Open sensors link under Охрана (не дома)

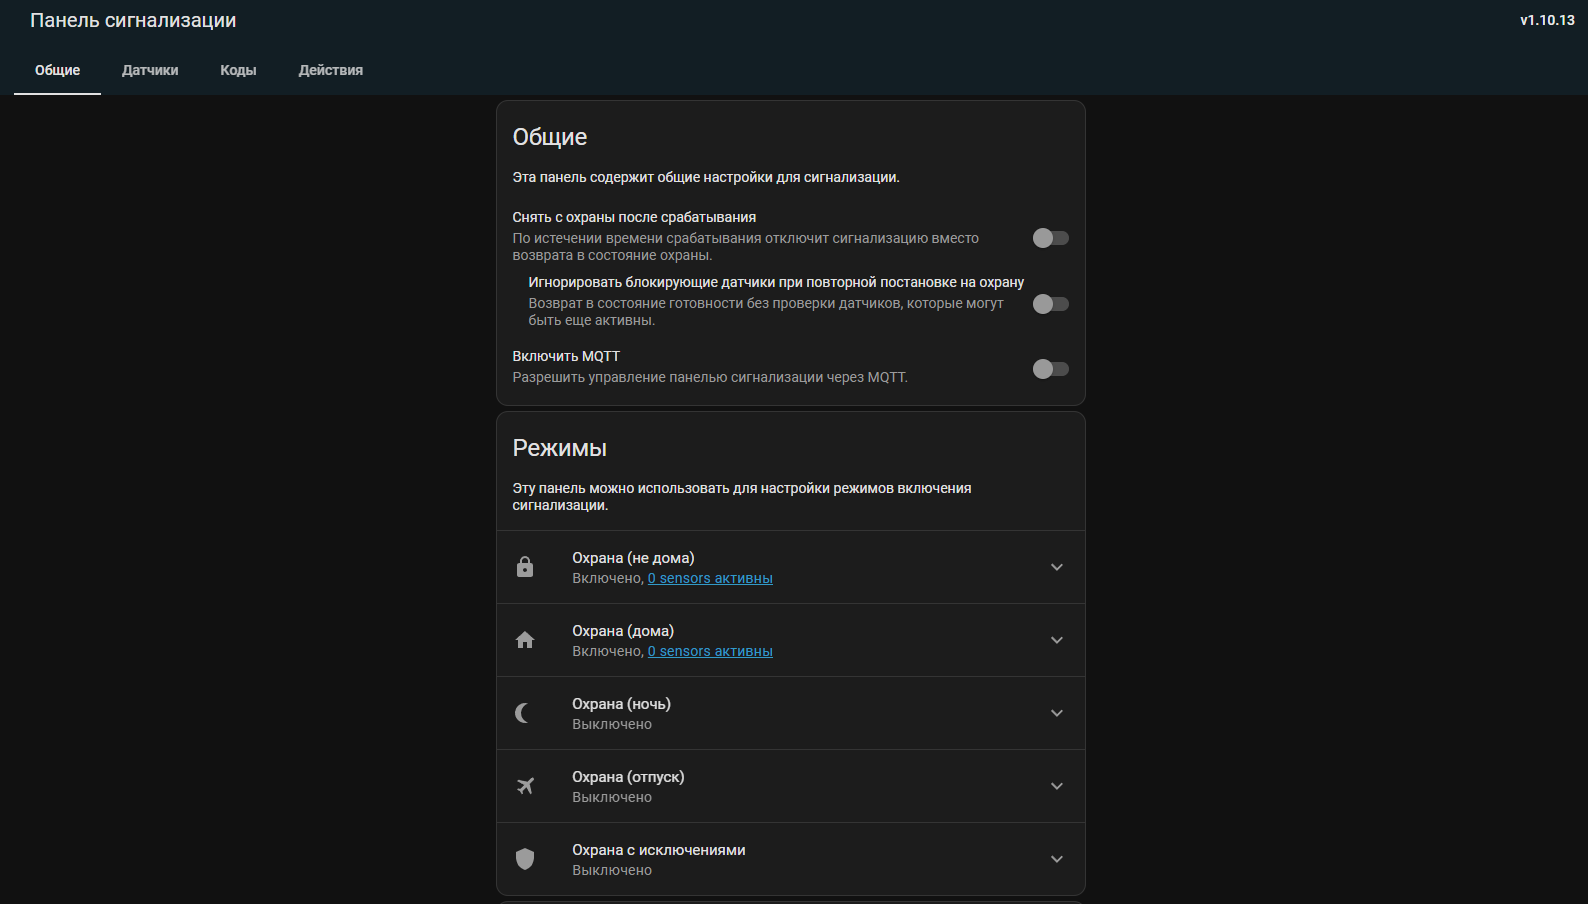(x=710, y=578)
